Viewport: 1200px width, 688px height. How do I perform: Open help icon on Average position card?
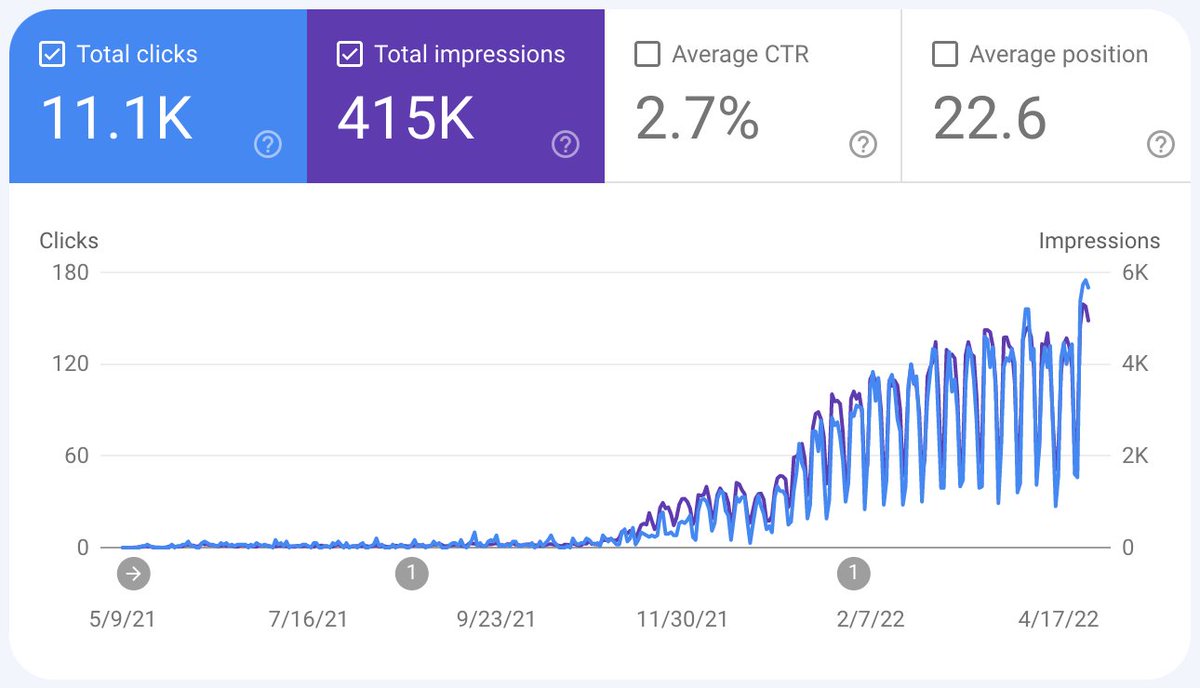pos(1160,145)
